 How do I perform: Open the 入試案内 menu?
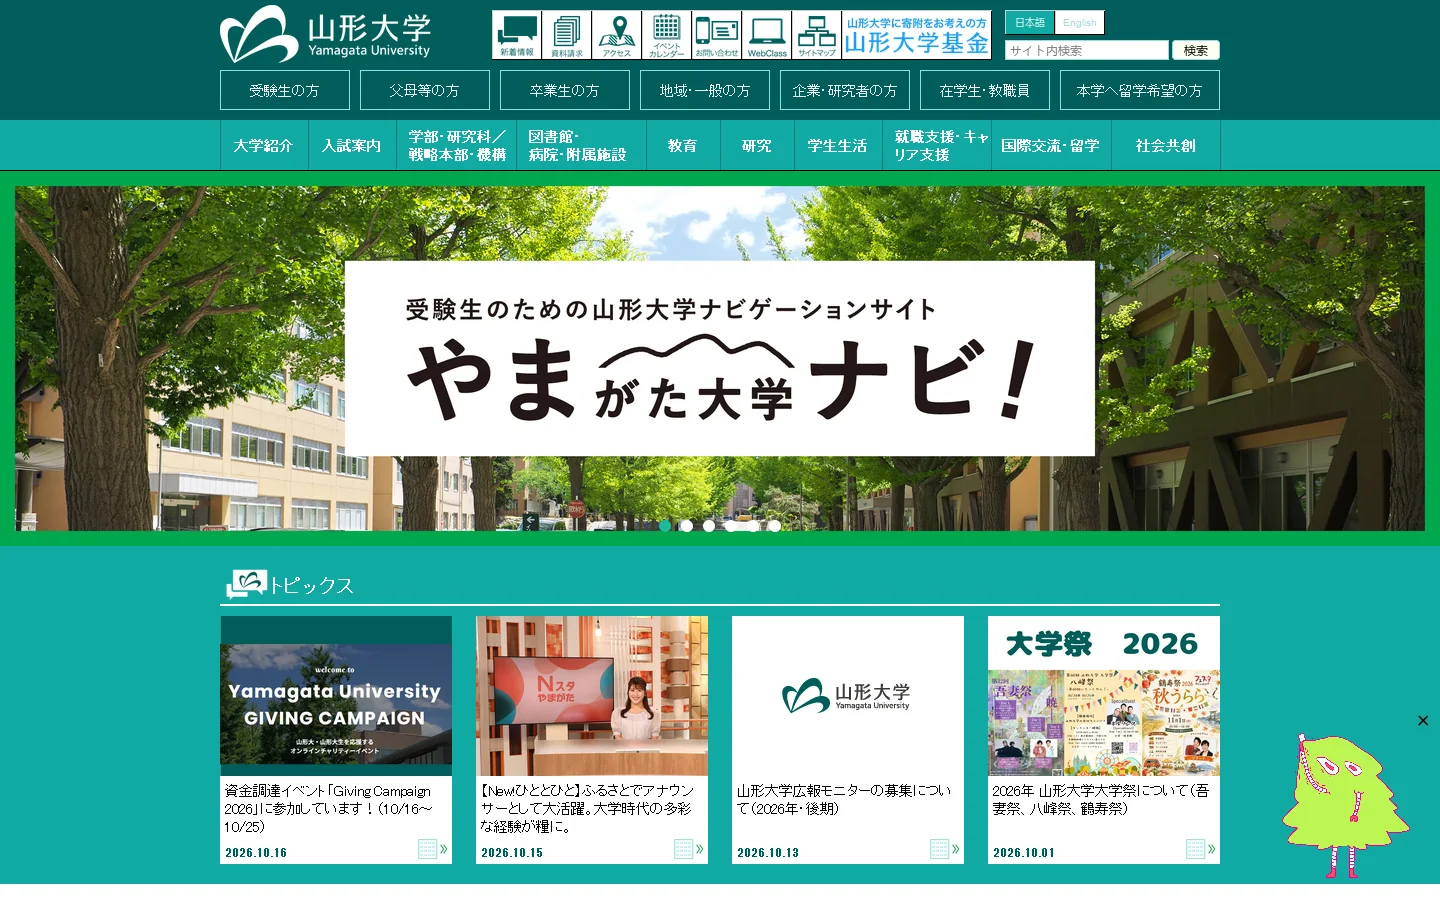point(352,145)
